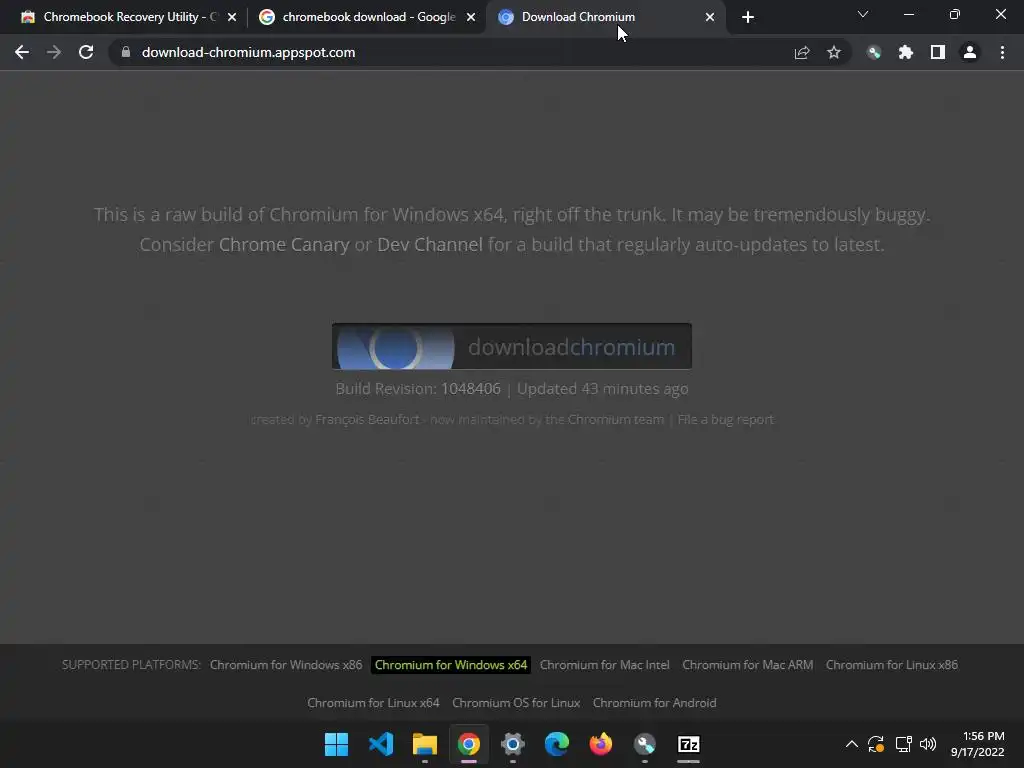Viewport: 1024px width, 768px height.
Task: Click the sync update tray icon
Action: coord(876,744)
